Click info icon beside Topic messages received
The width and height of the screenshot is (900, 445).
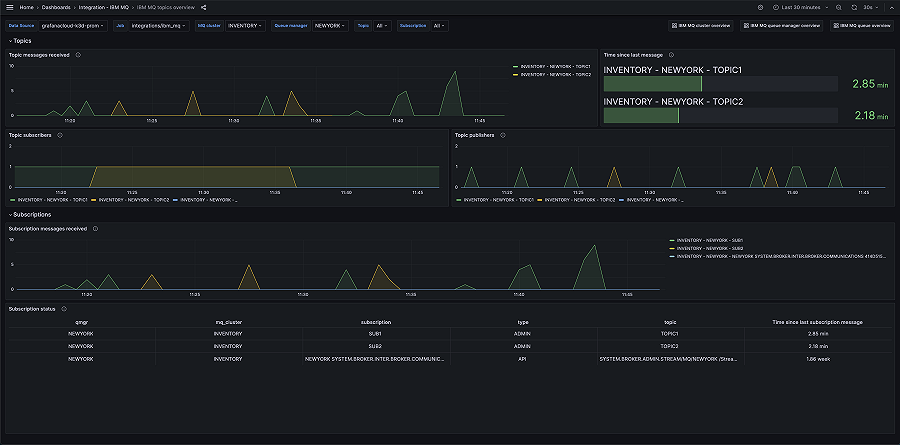coord(78,55)
